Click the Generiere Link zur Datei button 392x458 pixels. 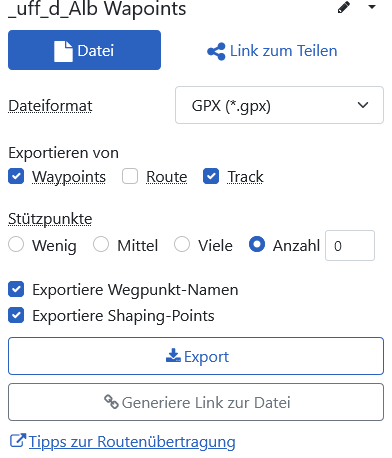196,402
